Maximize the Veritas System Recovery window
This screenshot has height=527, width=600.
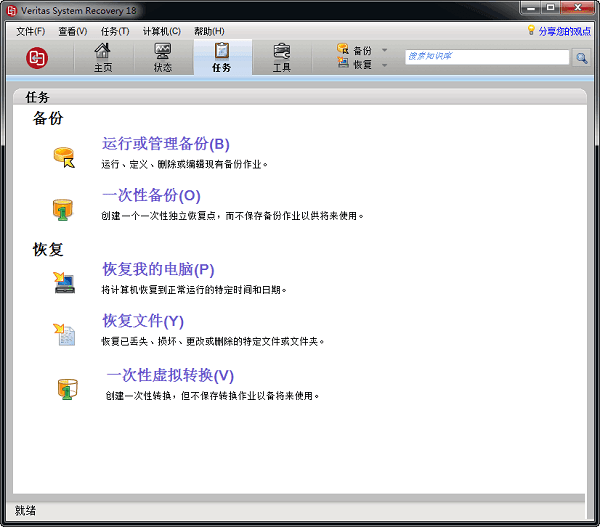pyautogui.click(x=551, y=8)
